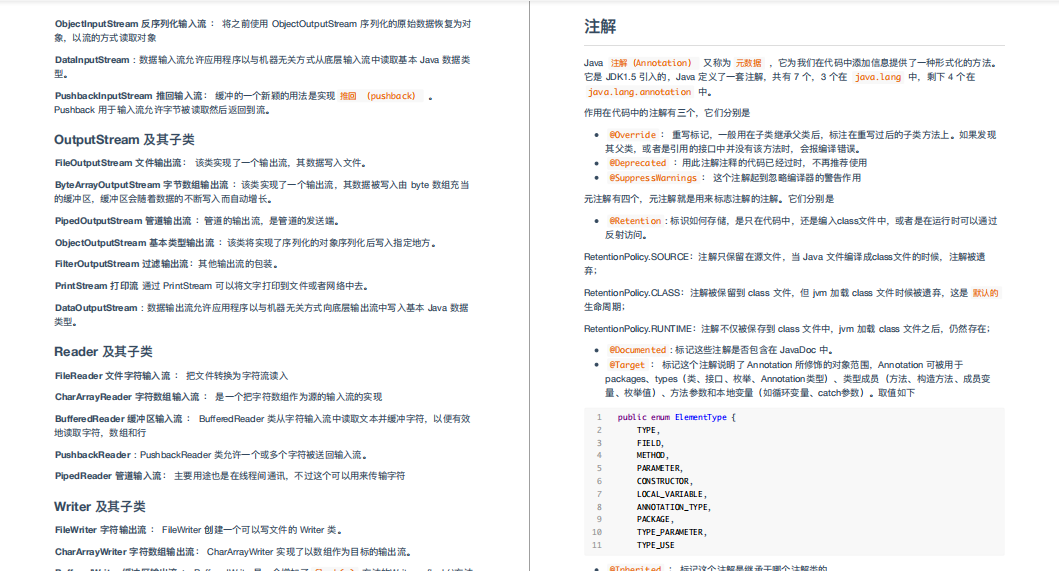Click the "@SuppressWarnings" bullet term
This screenshot has height=571, width=1059.
[x=652, y=178]
